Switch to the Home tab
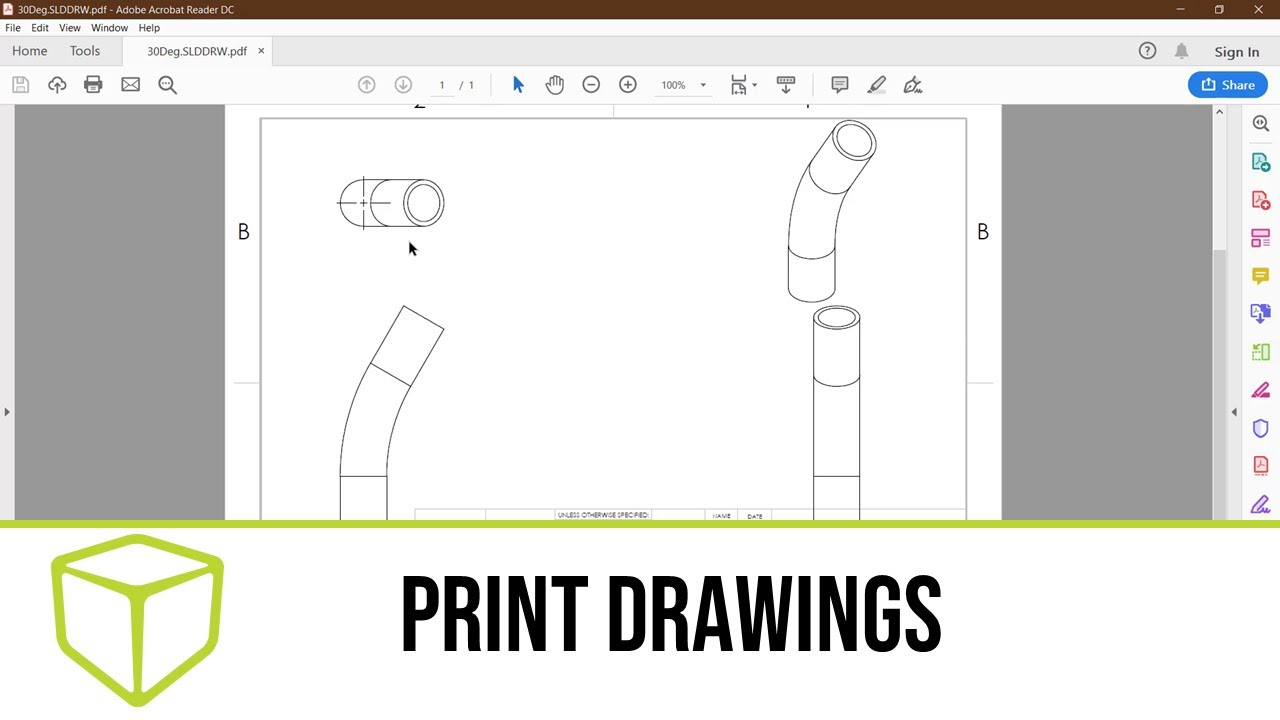 coord(30,51)
